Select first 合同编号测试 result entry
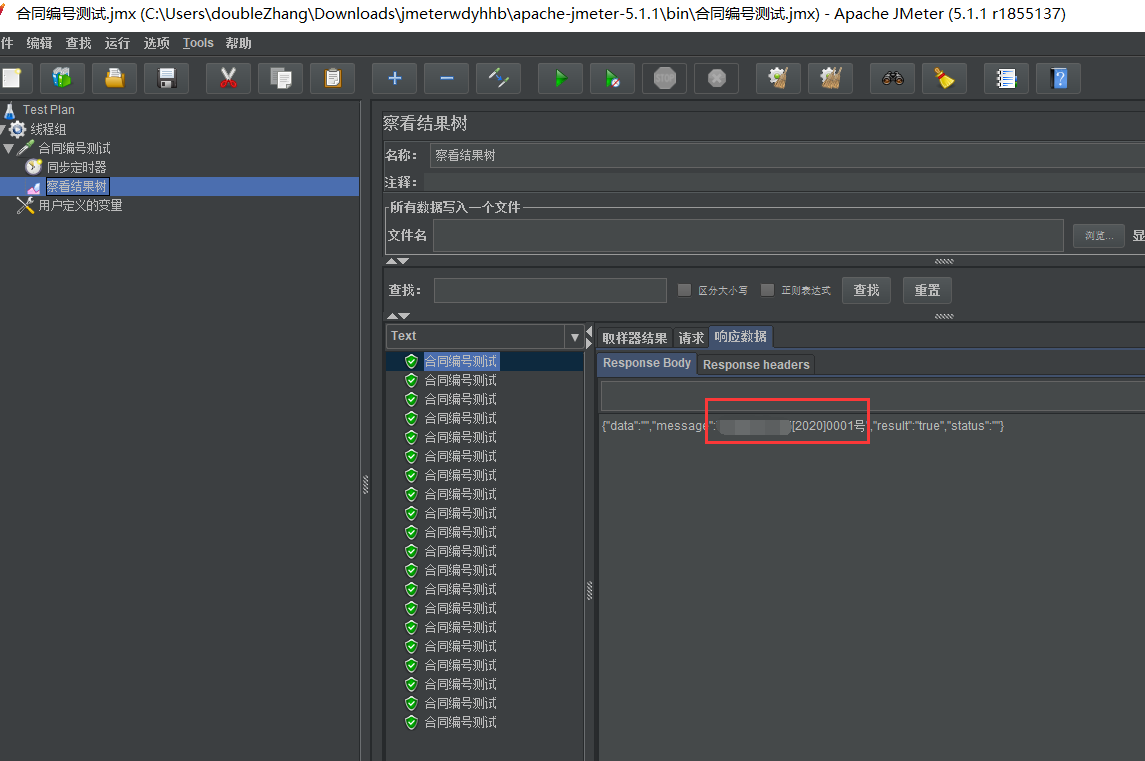 pos(460,362)
